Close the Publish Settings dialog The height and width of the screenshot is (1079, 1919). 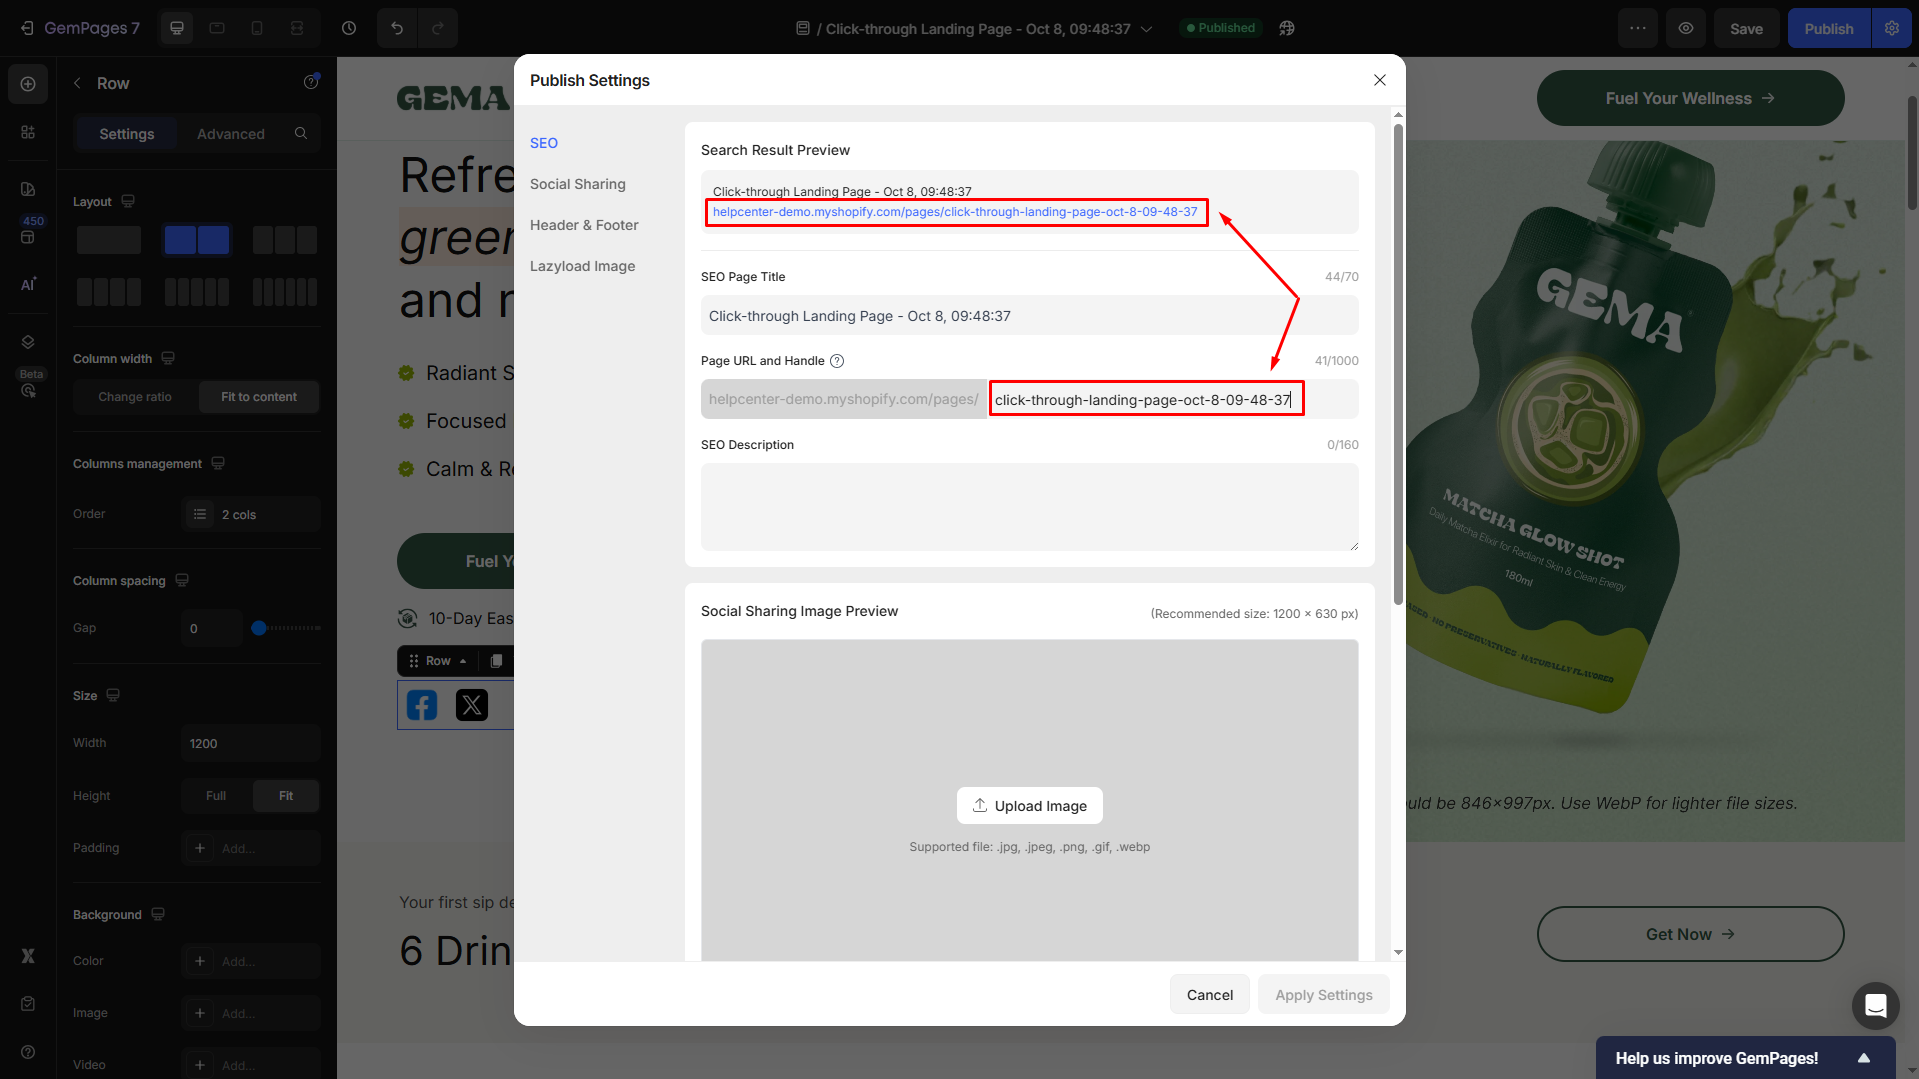click(x=1380, y=80)
